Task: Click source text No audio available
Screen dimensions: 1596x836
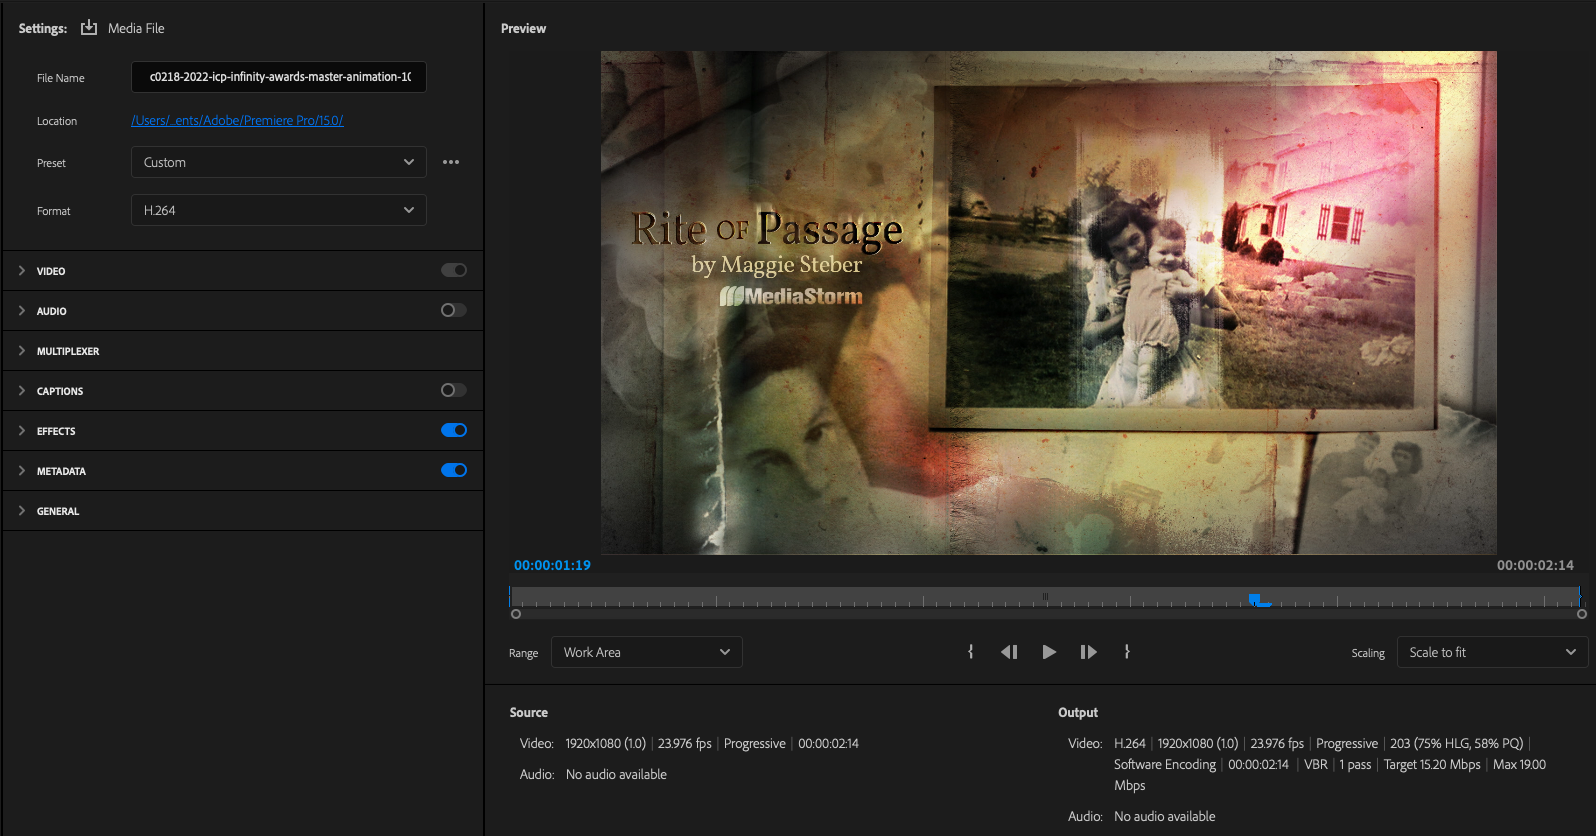Action: [616, 774]
